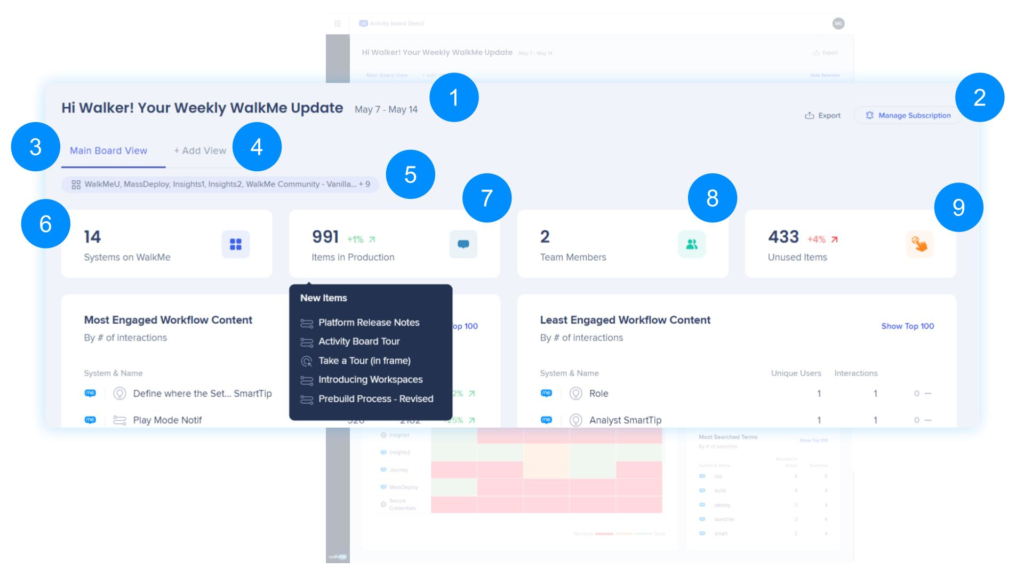
Task: Click the Role row name in Least Engaged
Action: click(x=598, y=393)
